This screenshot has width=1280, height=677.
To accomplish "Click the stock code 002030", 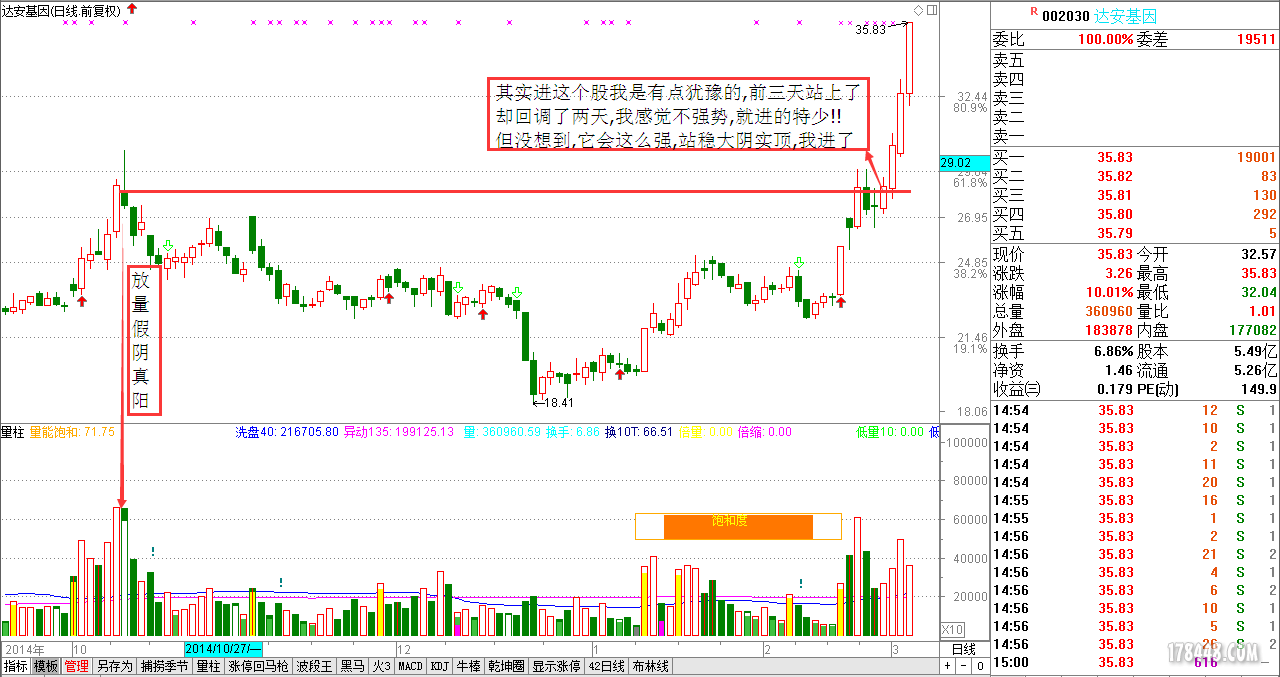I will tap(1064, 16).
